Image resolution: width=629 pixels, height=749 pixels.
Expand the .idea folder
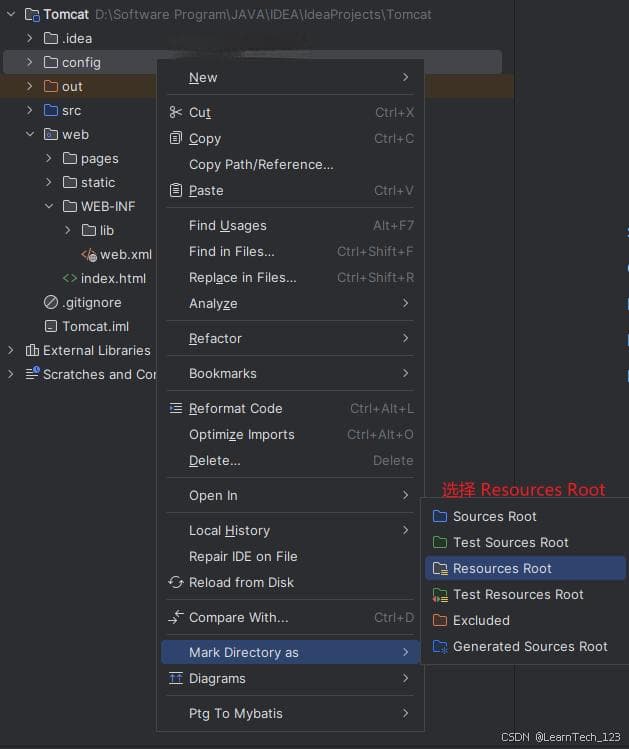coord(30,38)
